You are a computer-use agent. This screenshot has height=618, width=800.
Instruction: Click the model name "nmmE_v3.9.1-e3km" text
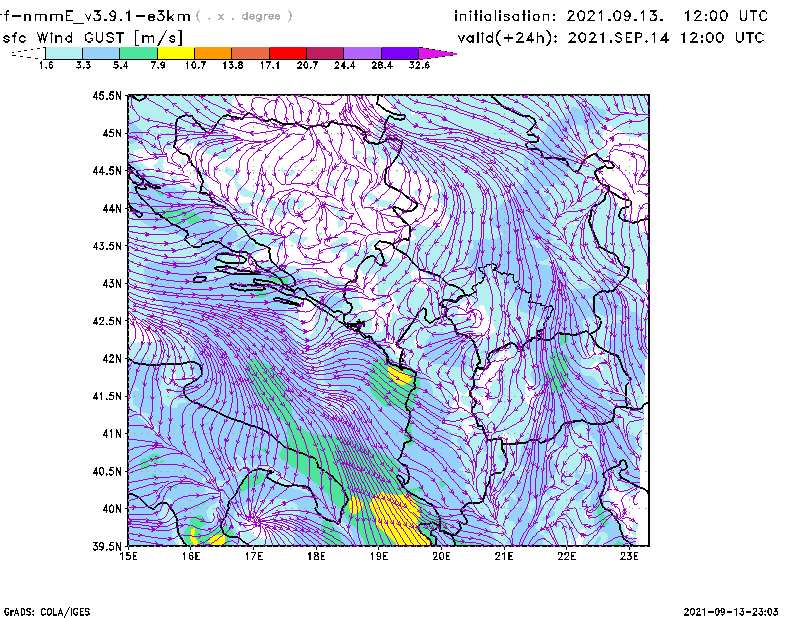coord(107,16)
